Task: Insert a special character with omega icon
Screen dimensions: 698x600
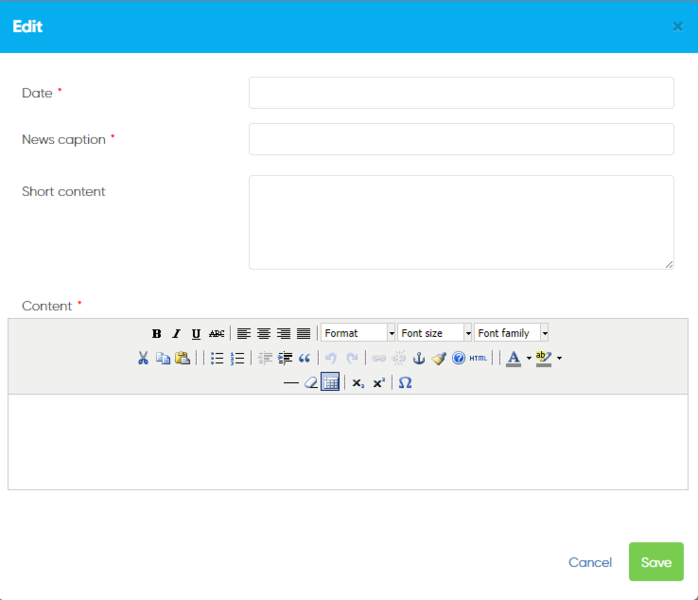Action: (x=405, y=383)
